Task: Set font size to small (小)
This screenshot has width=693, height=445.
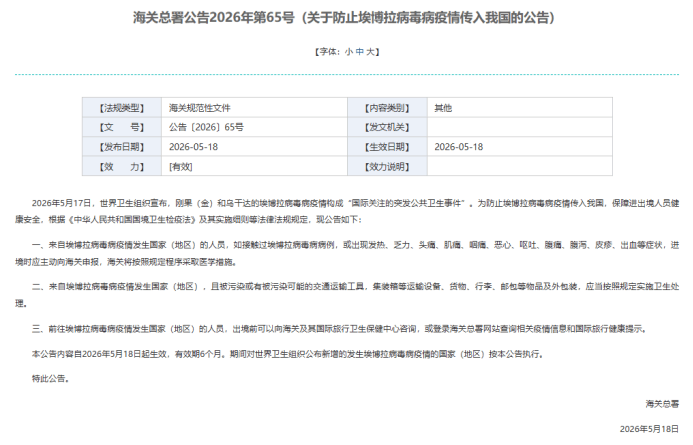Action: 349,52
